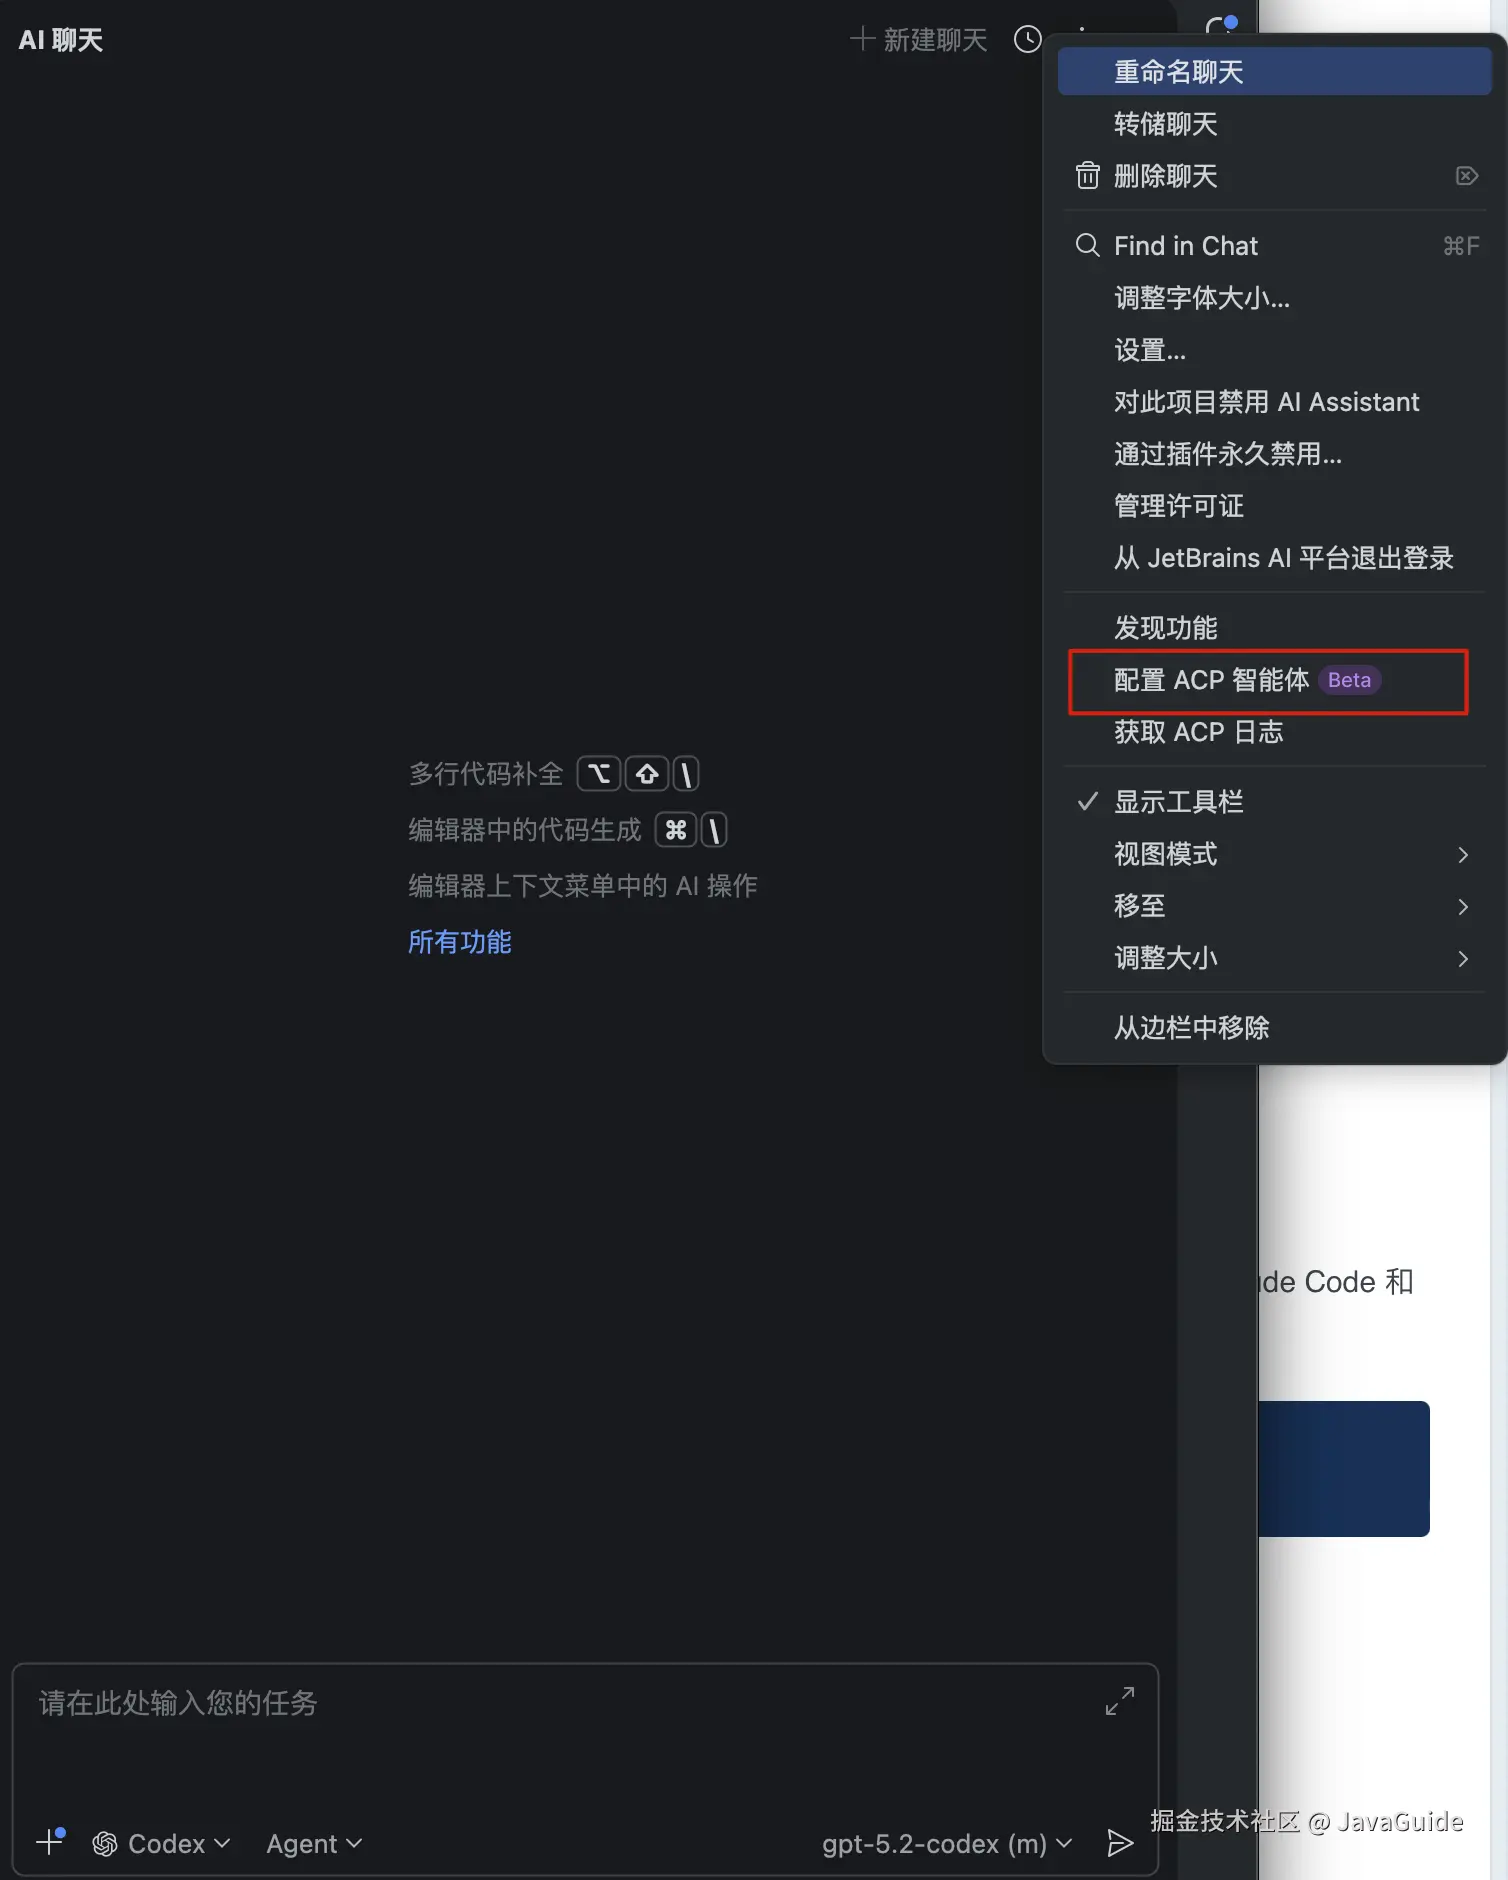This screenshot has width=1508, height=1880.
Task: Expand the task input with the arrows icon
Action: (x=1119, y=1701)
